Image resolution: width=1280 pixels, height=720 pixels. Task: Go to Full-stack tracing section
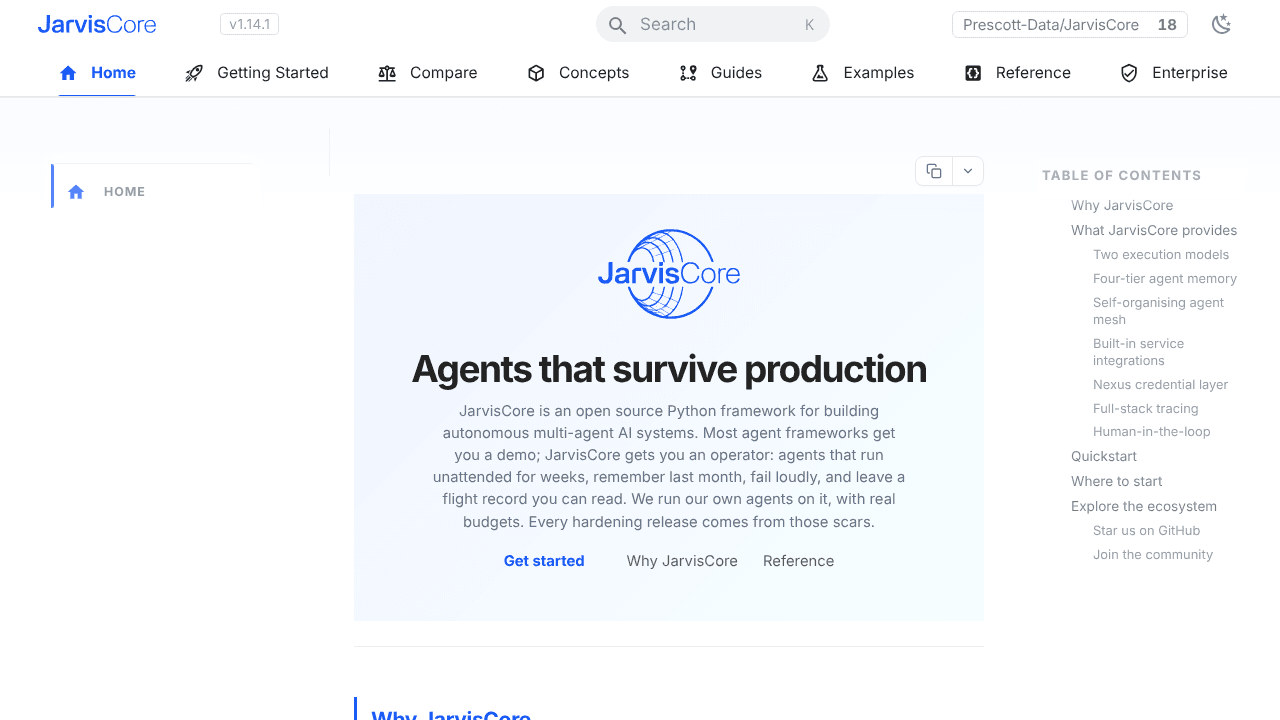click(1145, 408)
